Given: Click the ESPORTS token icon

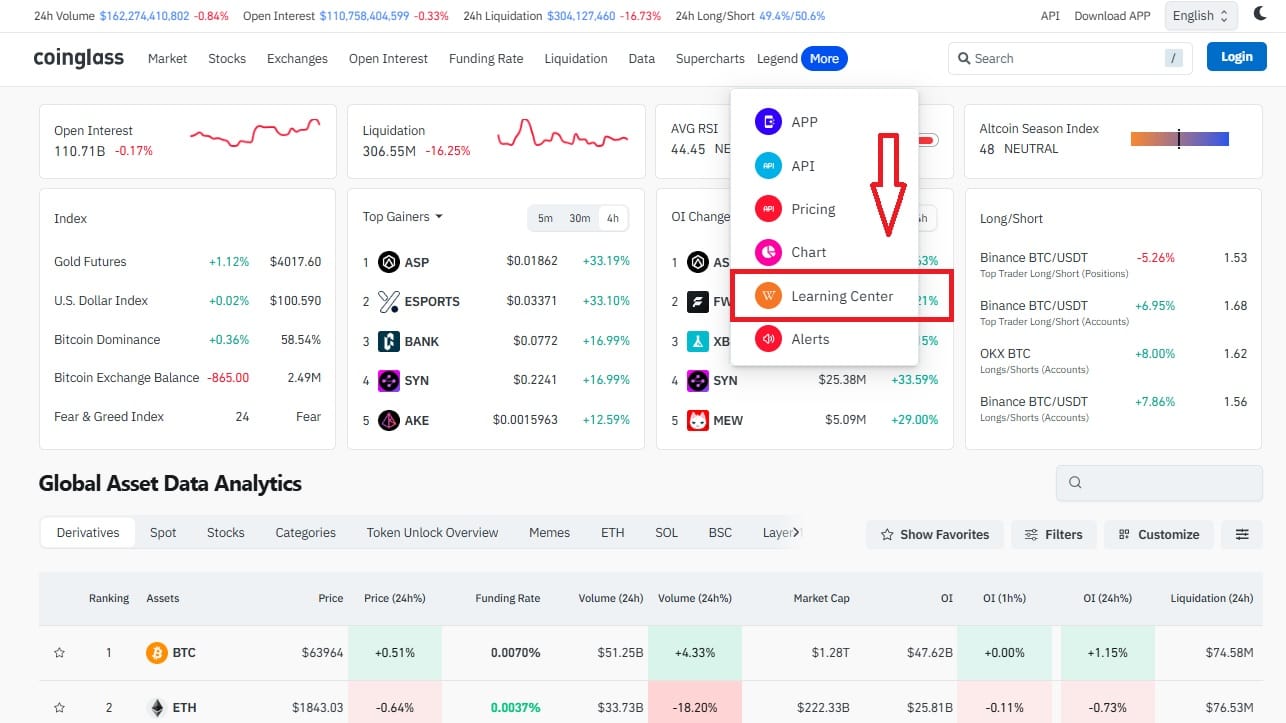Looking at the screenshot, I should coord(389,301).
